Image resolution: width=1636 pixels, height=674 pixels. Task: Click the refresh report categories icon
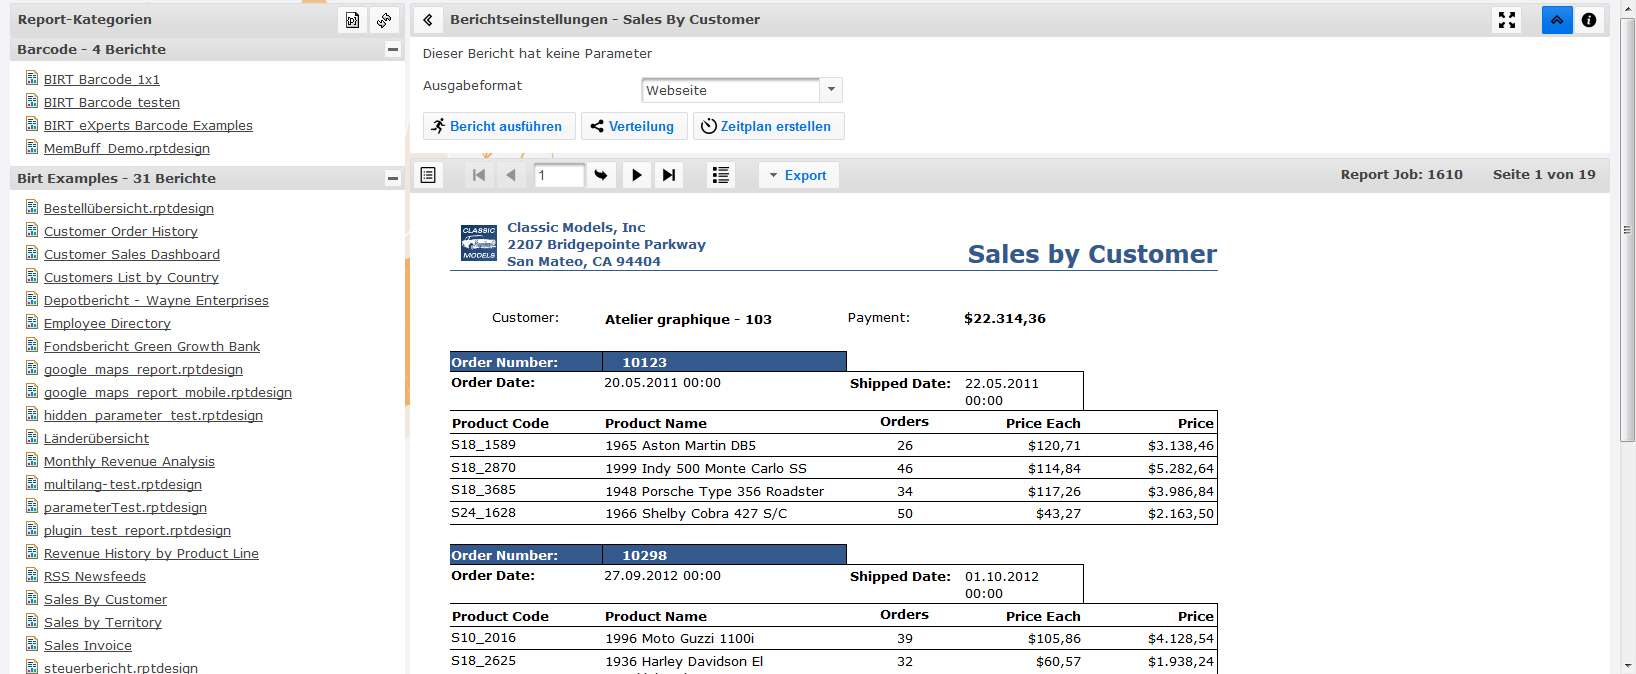coord(384,20)
